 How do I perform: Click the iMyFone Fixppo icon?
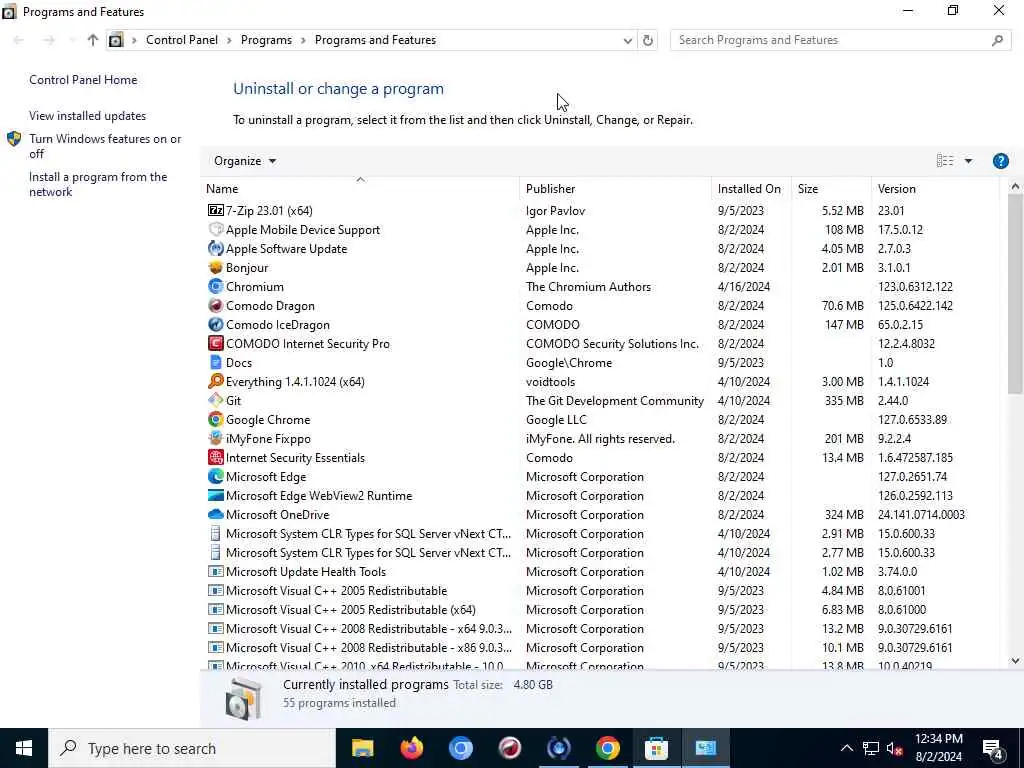[216, 438]
